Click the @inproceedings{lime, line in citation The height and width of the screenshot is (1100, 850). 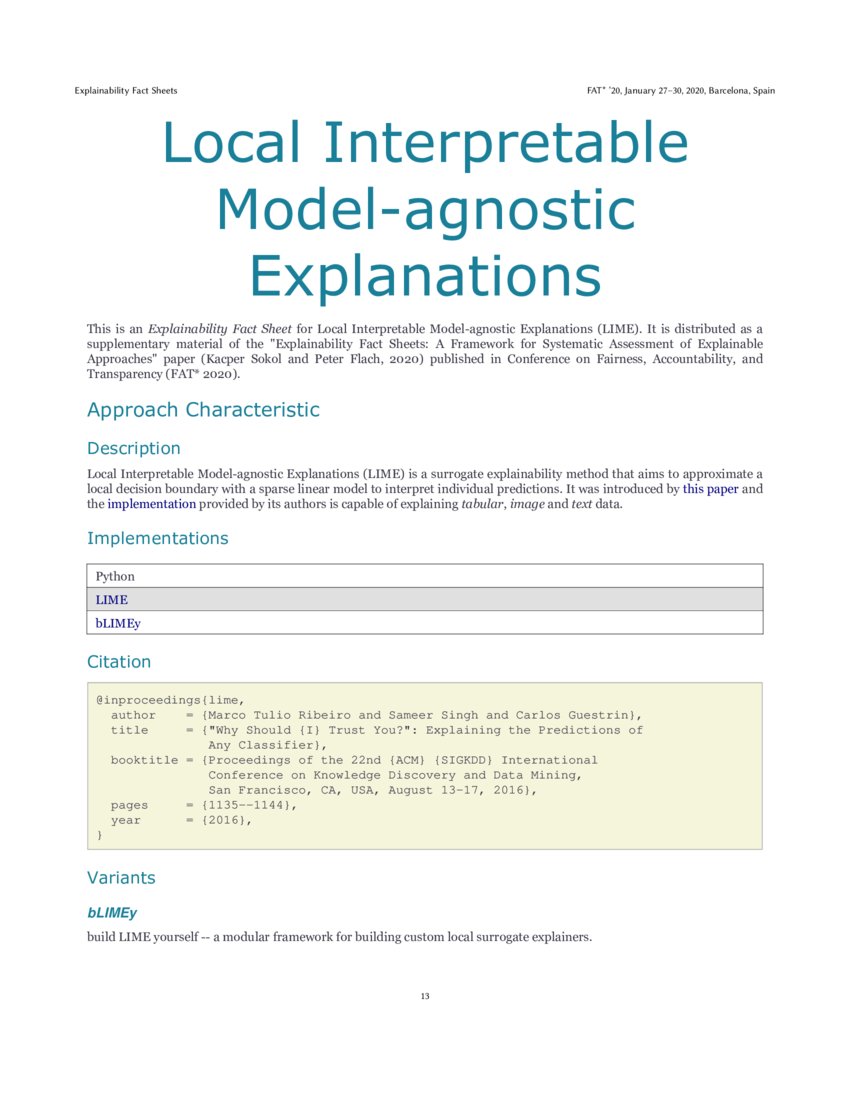point(169,700)
